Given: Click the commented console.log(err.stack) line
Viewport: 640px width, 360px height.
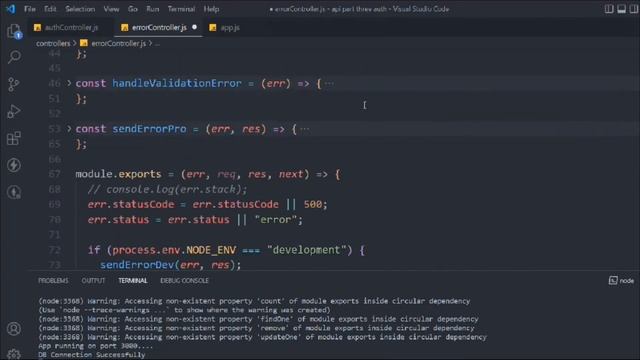Looking at the screenshot, I should (x=167, y=189).
